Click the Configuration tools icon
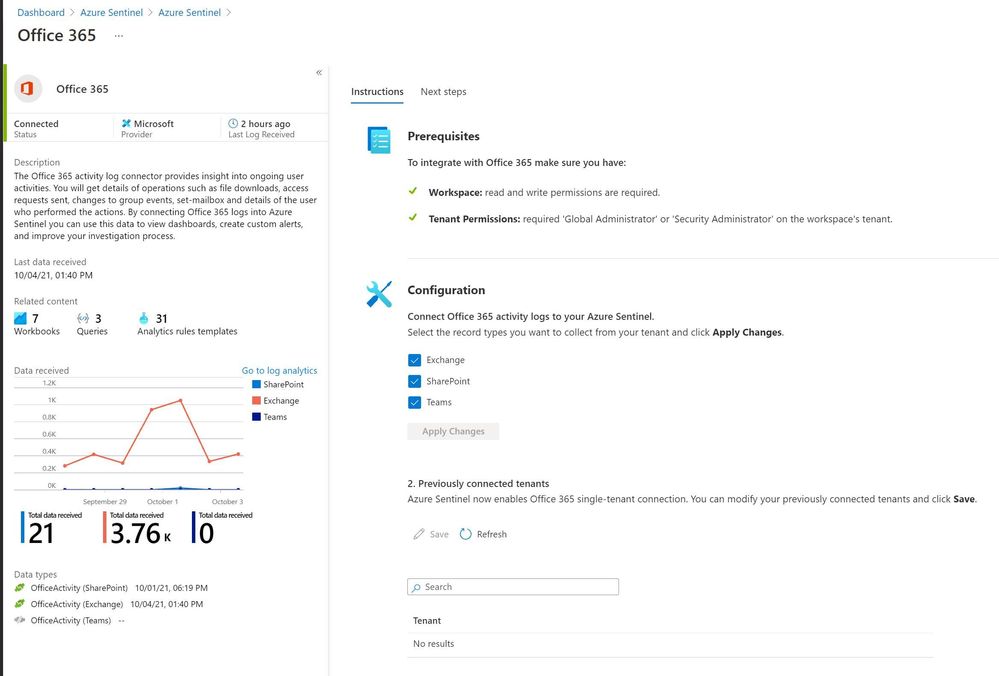Screen dimensions: 999x676 (379, 294)
